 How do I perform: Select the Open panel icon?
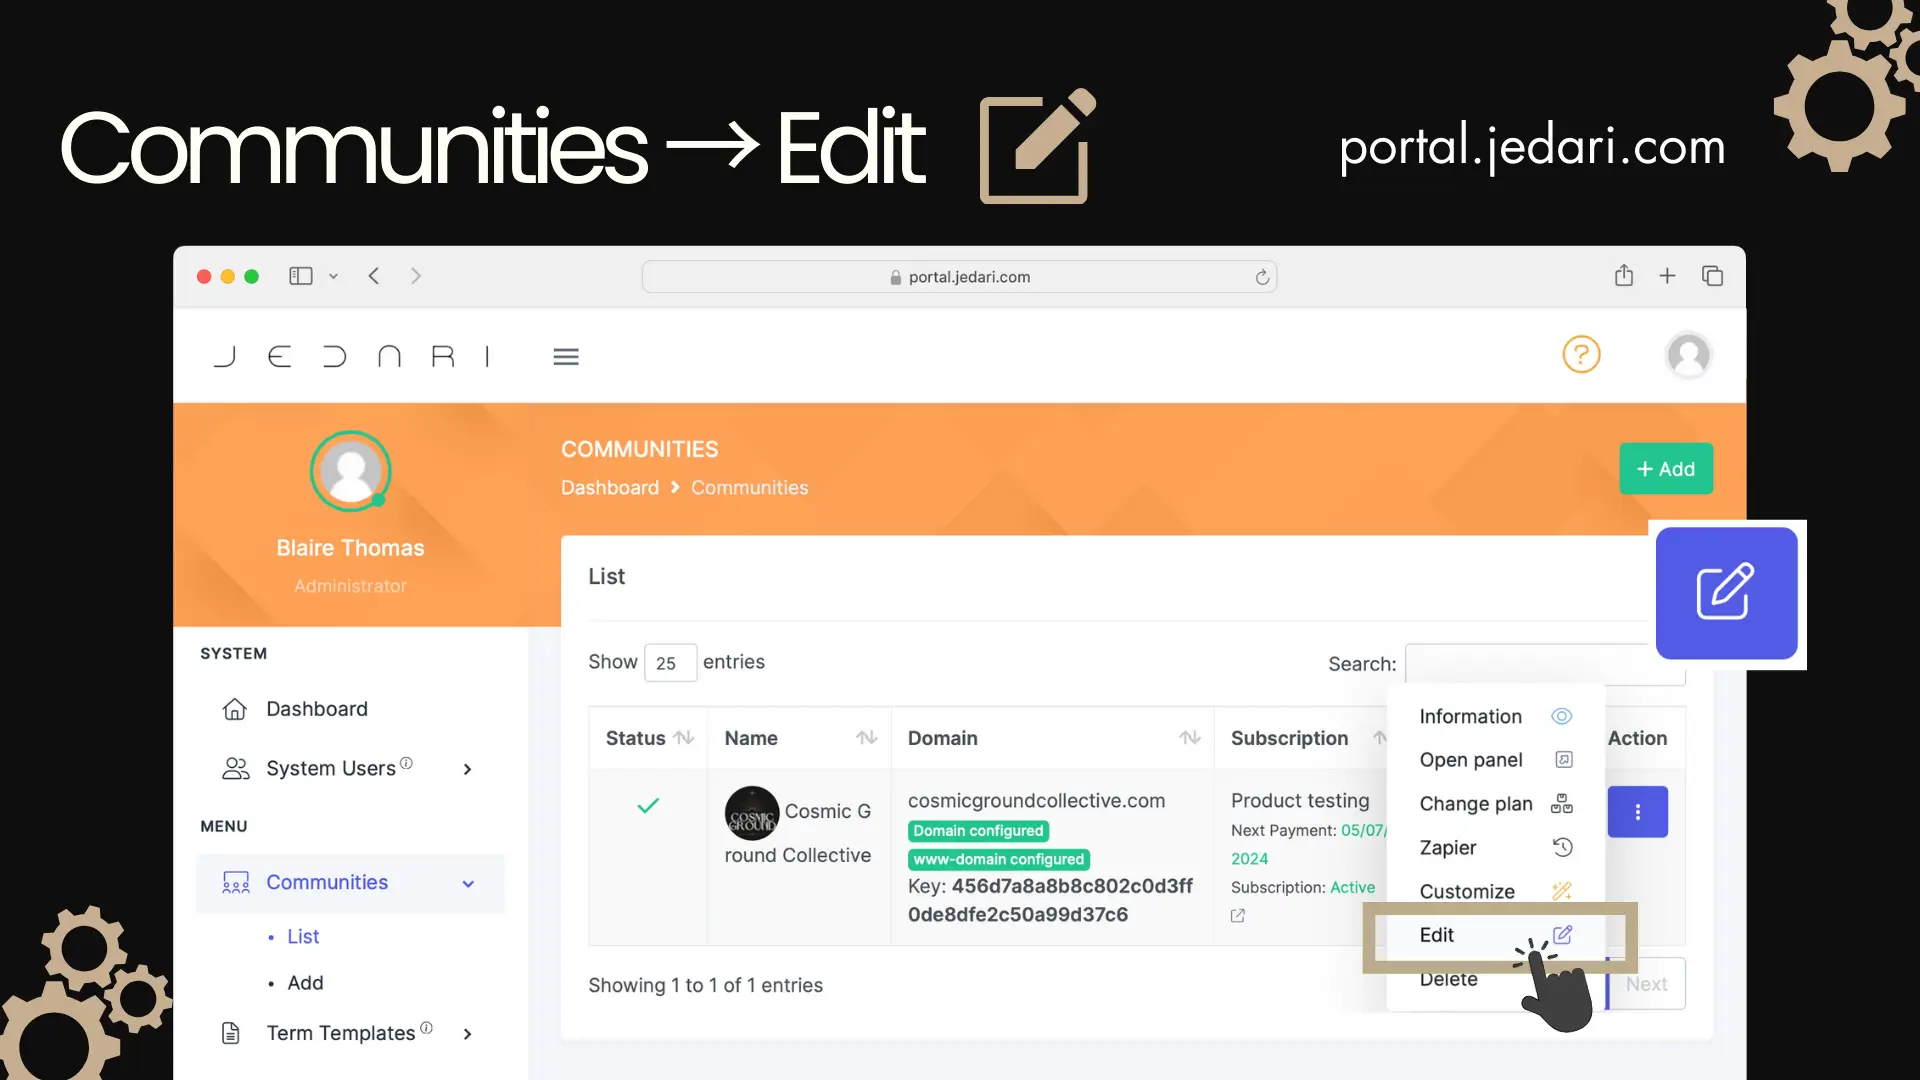(1561, 758)
